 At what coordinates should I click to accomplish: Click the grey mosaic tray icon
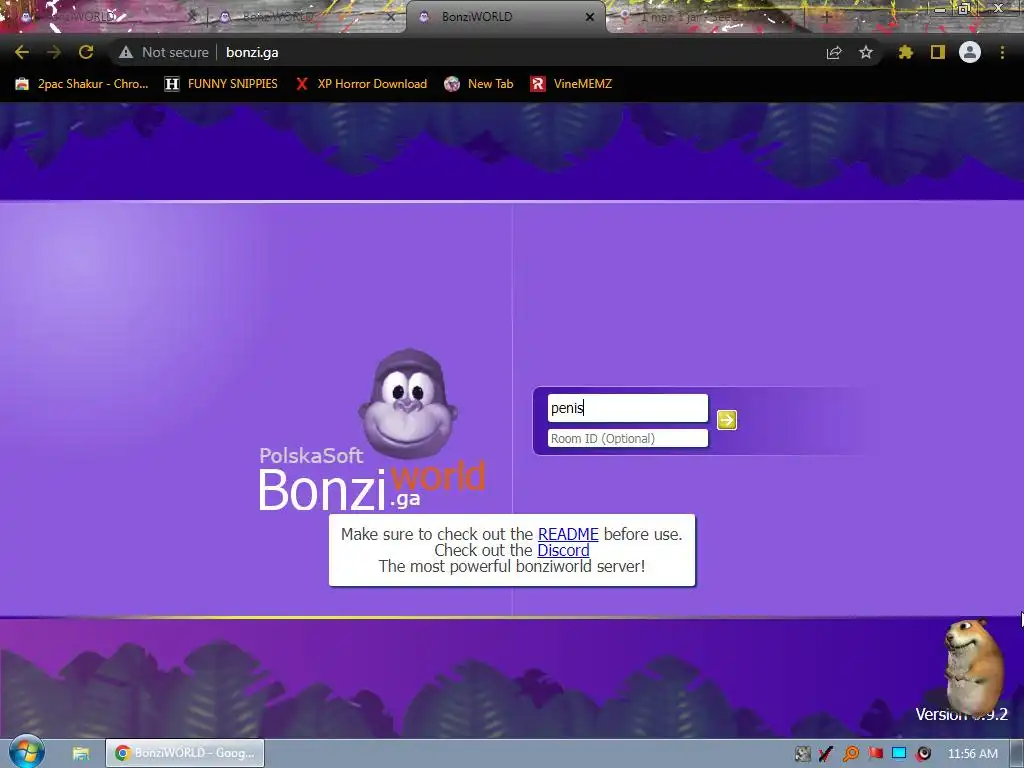tap(803, 754)
